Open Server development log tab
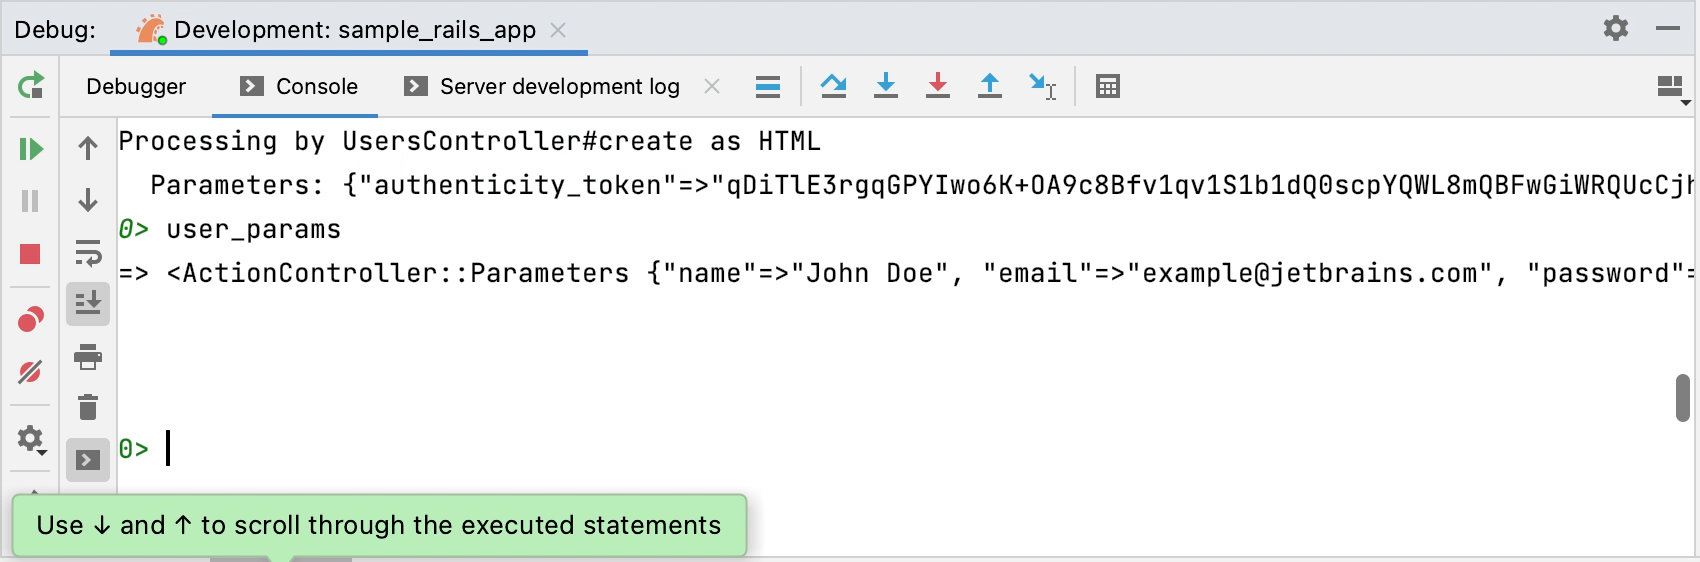Image resolution: width=1700 pixels, height=562 pixels. 543,87
